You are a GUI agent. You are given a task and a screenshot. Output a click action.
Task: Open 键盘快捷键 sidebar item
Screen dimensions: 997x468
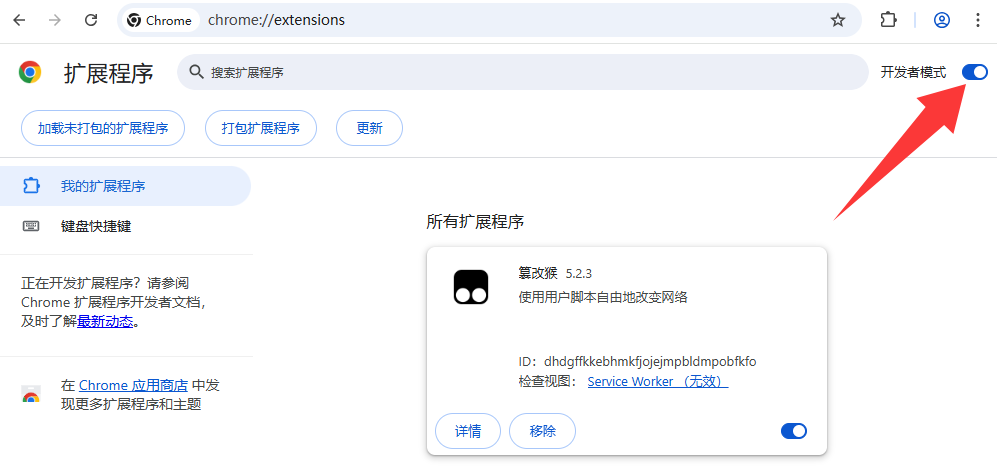click(96, 226)
